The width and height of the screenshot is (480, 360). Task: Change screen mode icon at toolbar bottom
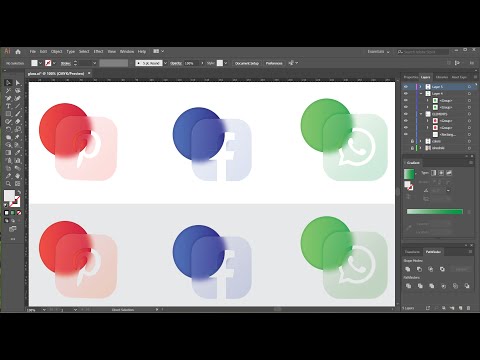[x=13, y=229]
